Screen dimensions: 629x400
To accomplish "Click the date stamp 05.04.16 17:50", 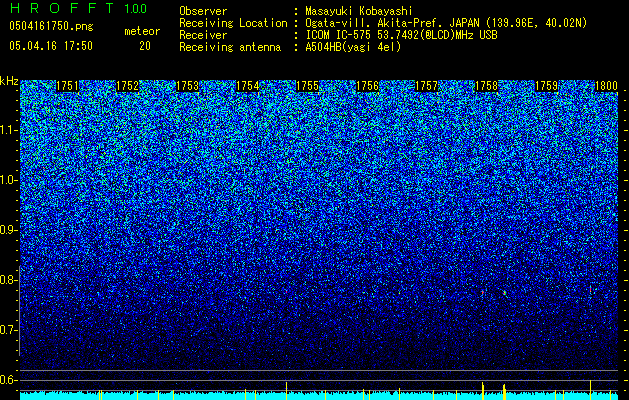I will [51, 46].
